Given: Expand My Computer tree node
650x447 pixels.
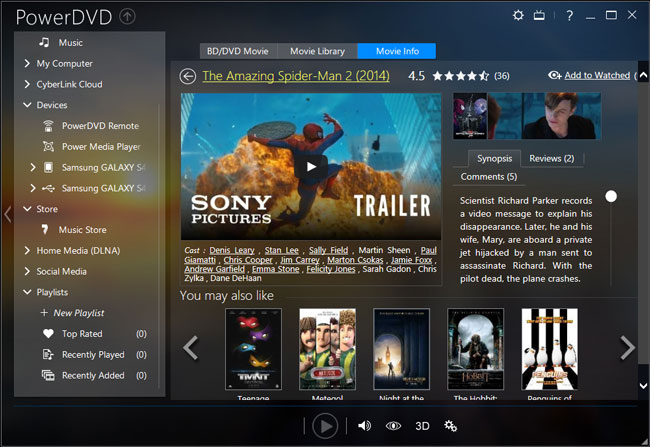Looking at the screenshot, I should coord(27,63).
